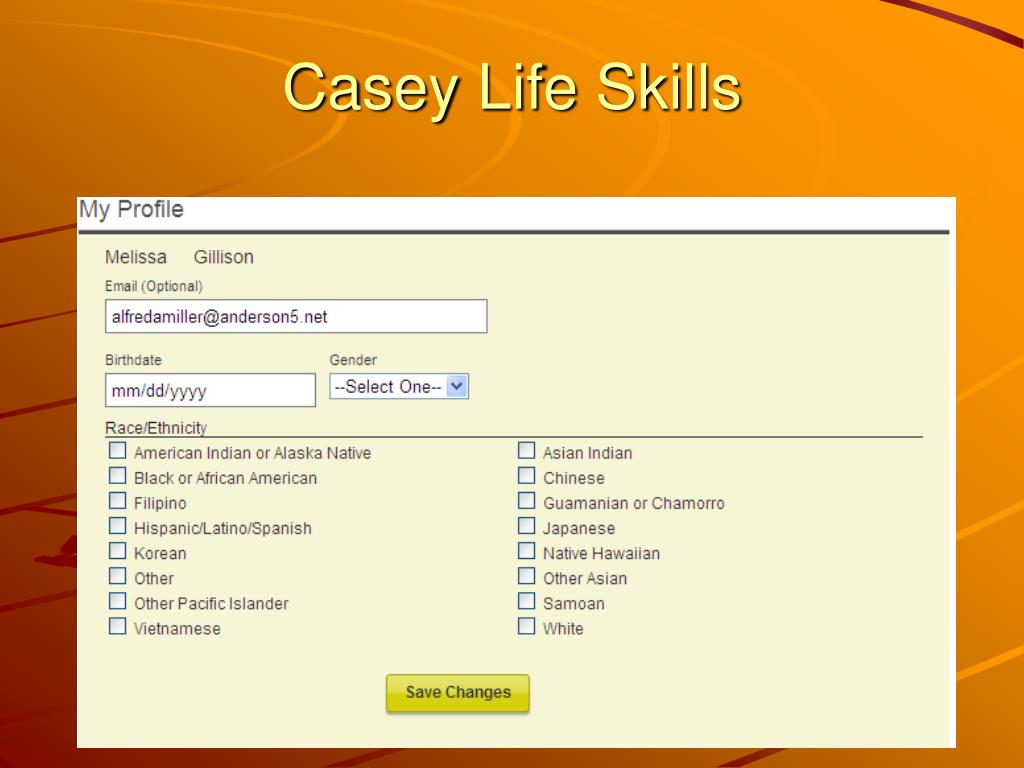The image size is (1024, 768).
Task: Check the Asian Indian box
Action: click(x=526, y=451)
